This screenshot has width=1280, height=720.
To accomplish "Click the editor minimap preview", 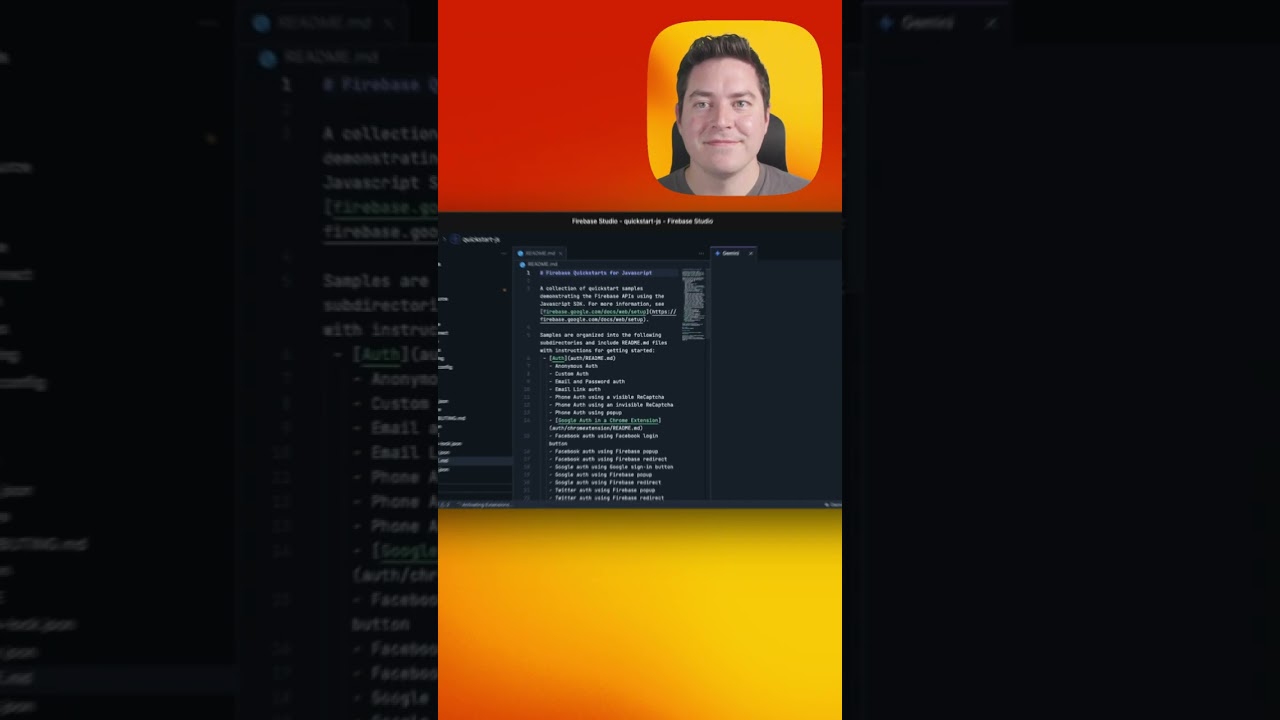I will point(693,305).
